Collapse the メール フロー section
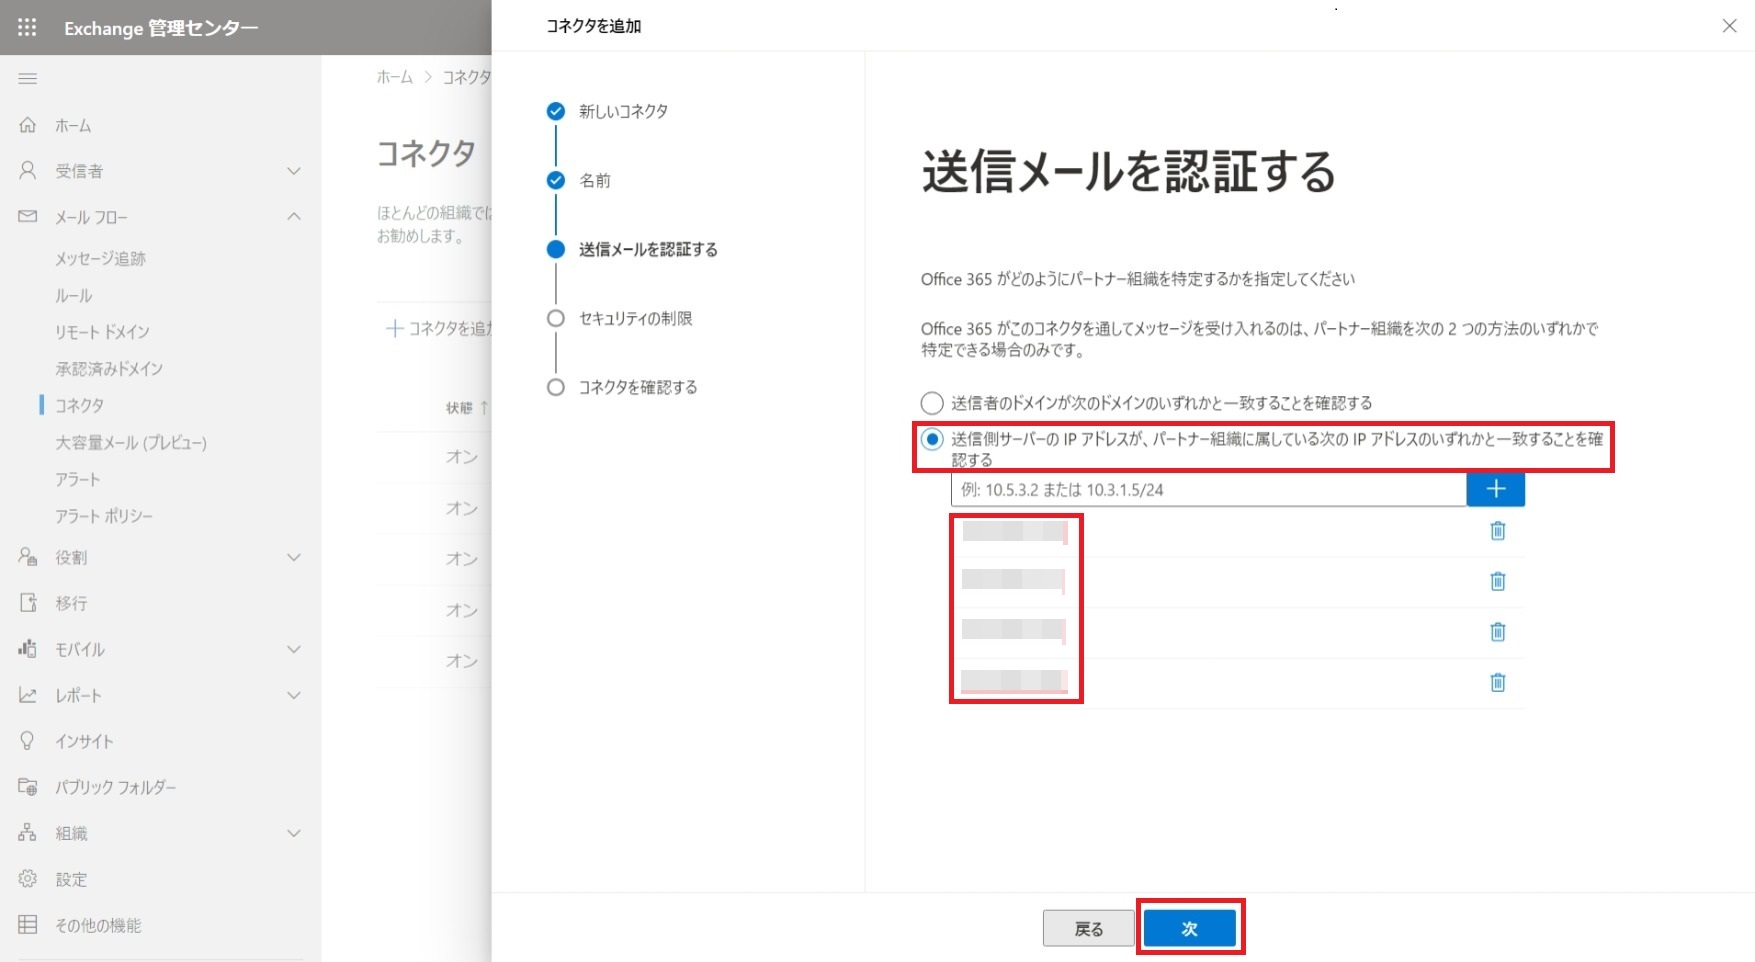Image resolution: width=1755 pixels, height=962 pixels. pyautogui.click(x=294, y=217)
